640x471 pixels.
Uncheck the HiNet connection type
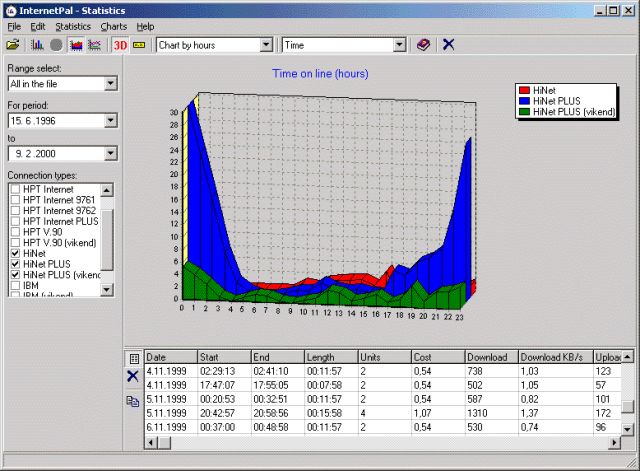(15, 254)
